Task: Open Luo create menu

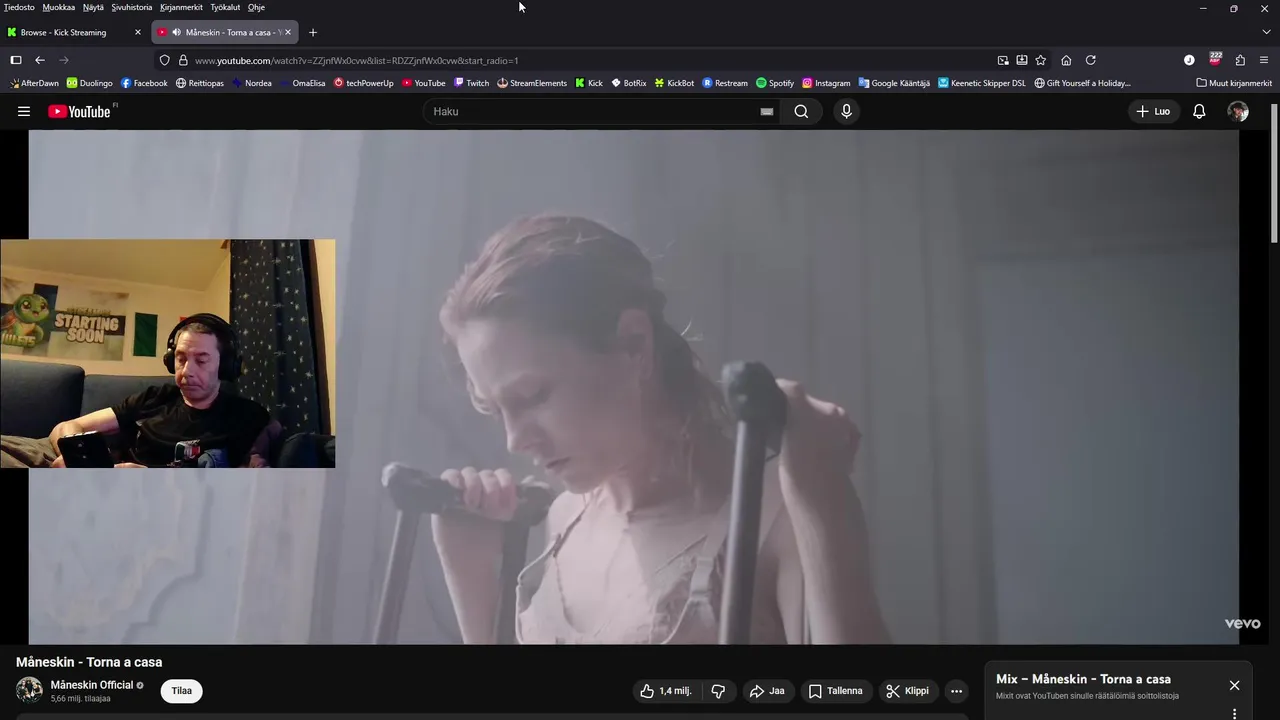Action: [x=1153, y=111]
